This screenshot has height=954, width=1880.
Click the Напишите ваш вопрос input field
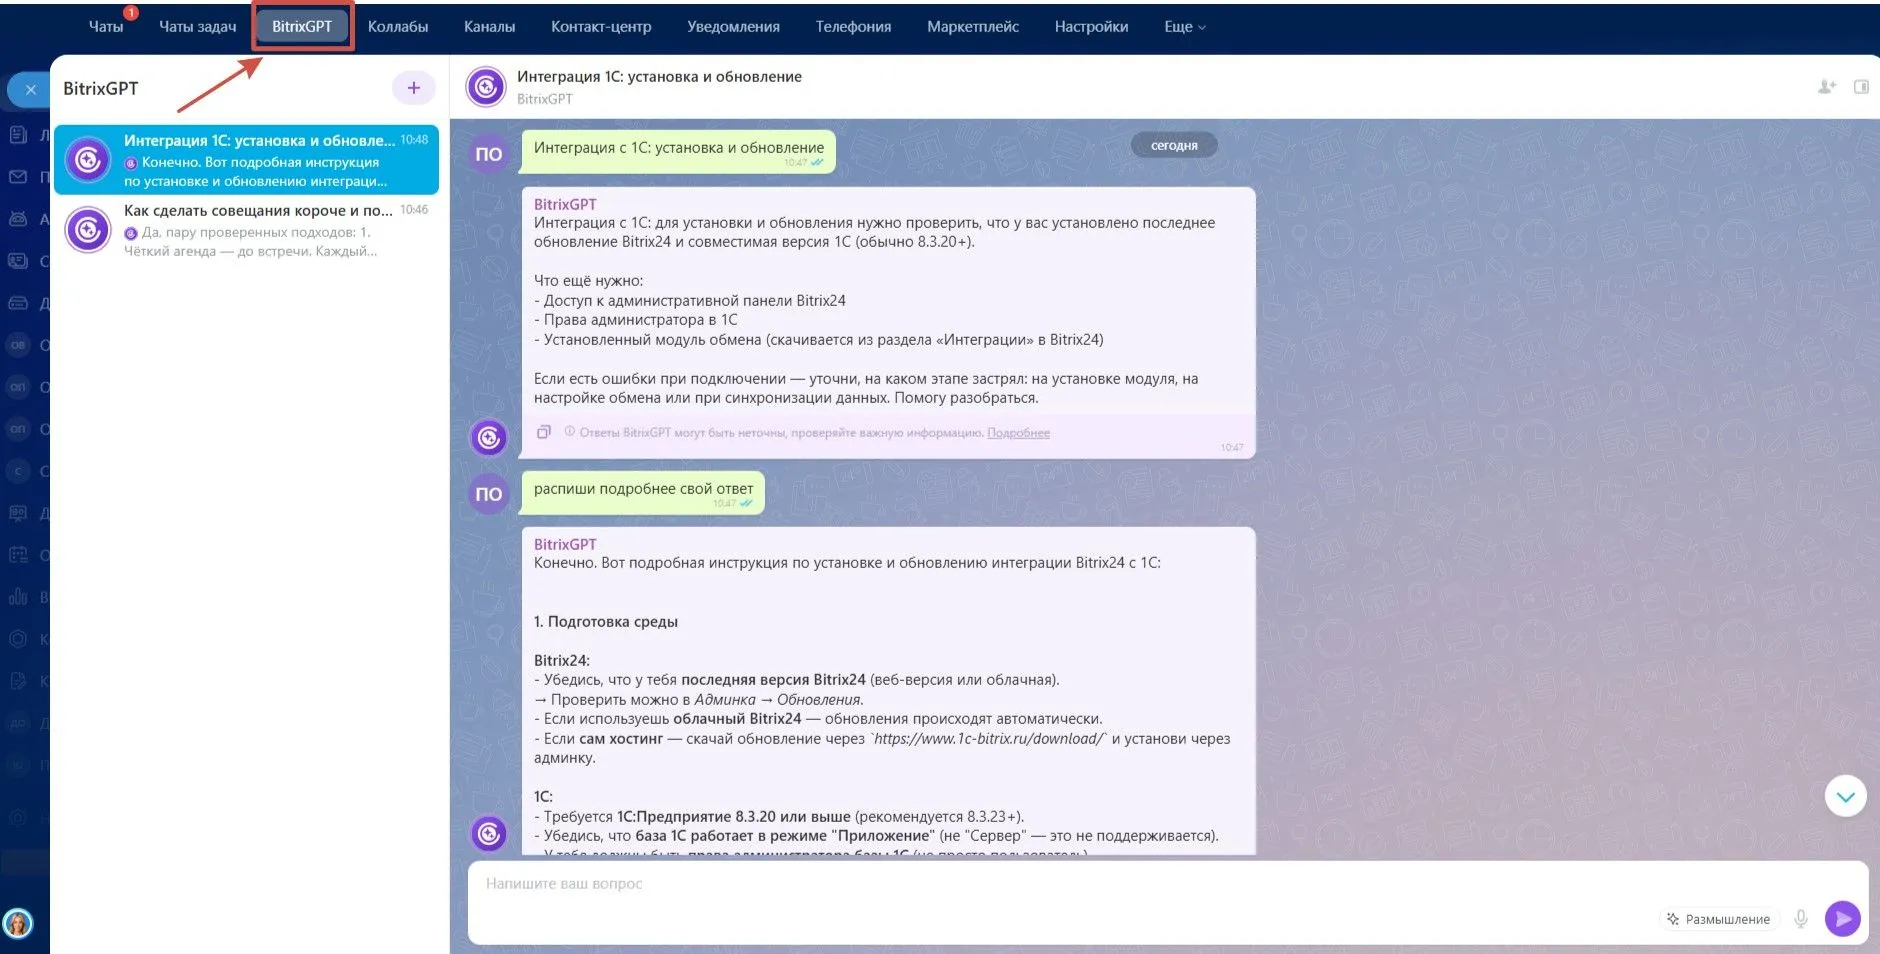point(1060,884)
